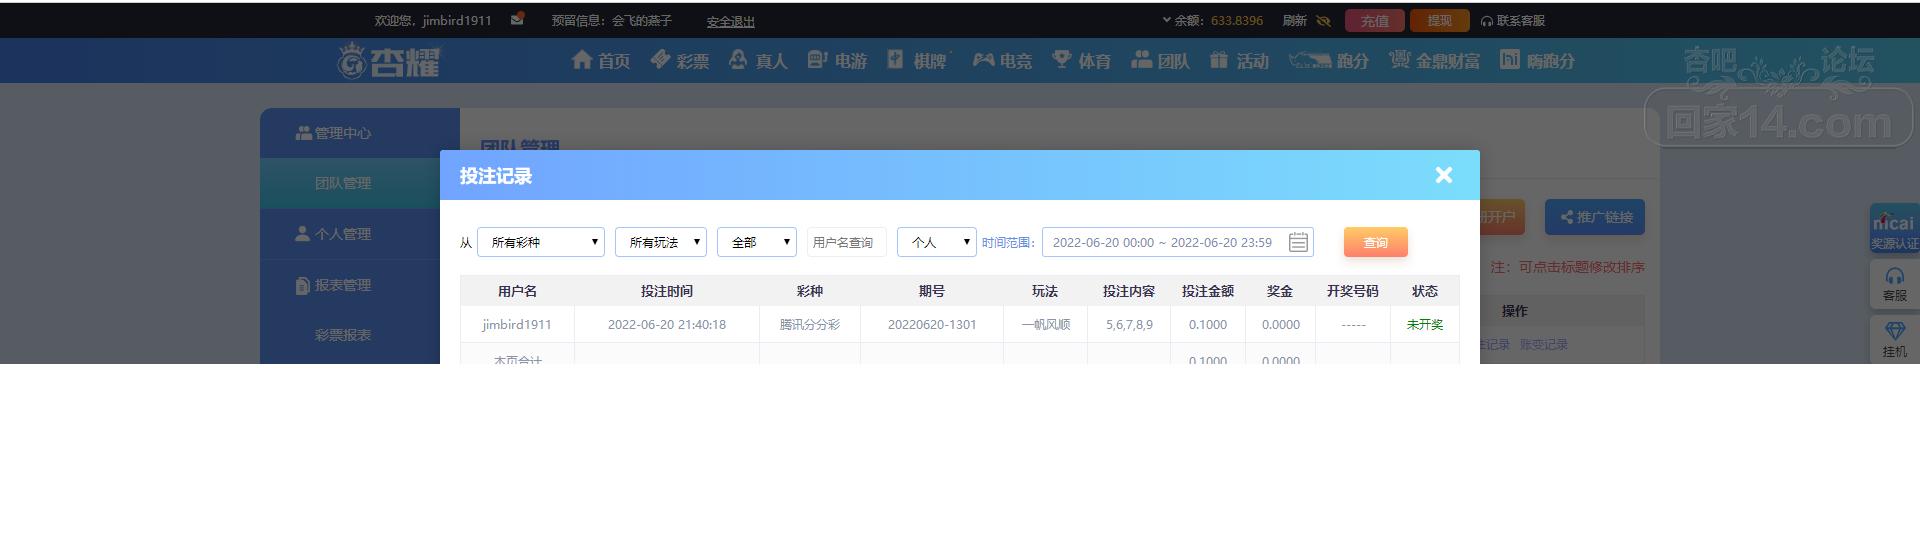Click the 充值 recharge button
This screenshot has width=1920, height=548.
(1375, 20)
